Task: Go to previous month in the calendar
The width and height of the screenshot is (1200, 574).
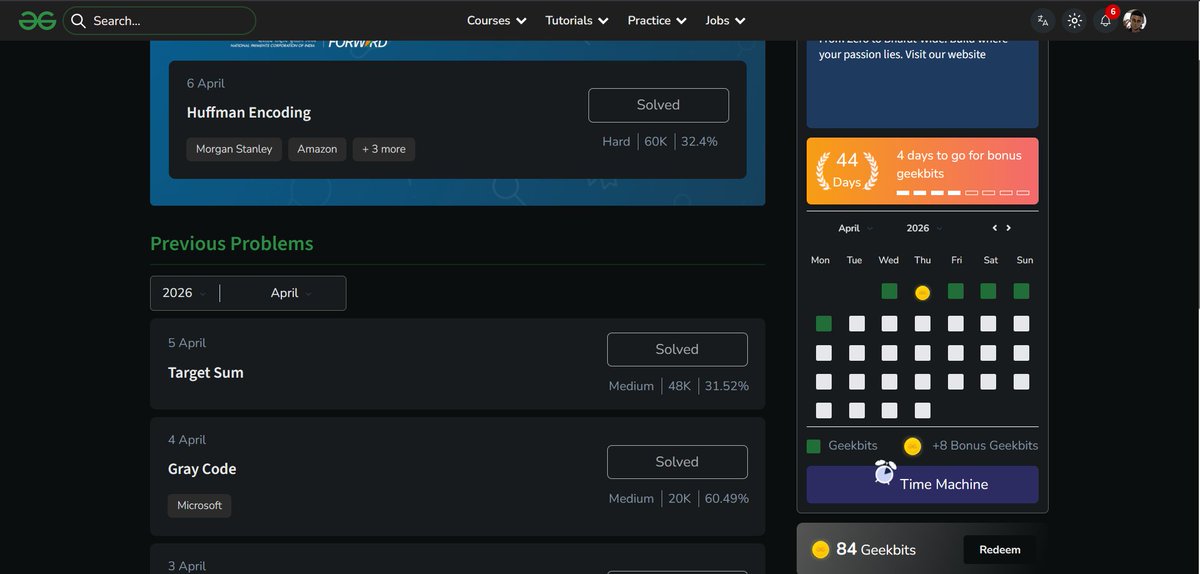Action: pyautogui.click(x=995, y=228)
